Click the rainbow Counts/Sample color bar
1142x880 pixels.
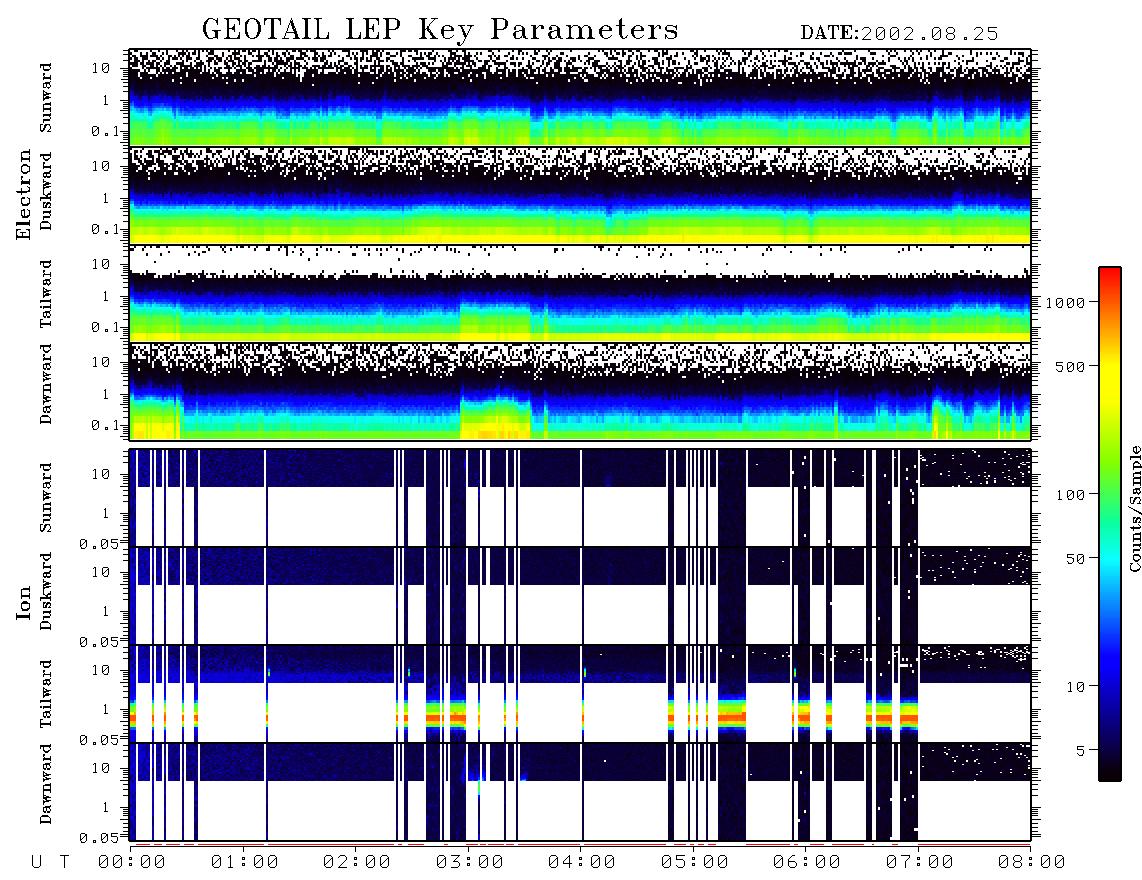click(x=1110, y=524)
